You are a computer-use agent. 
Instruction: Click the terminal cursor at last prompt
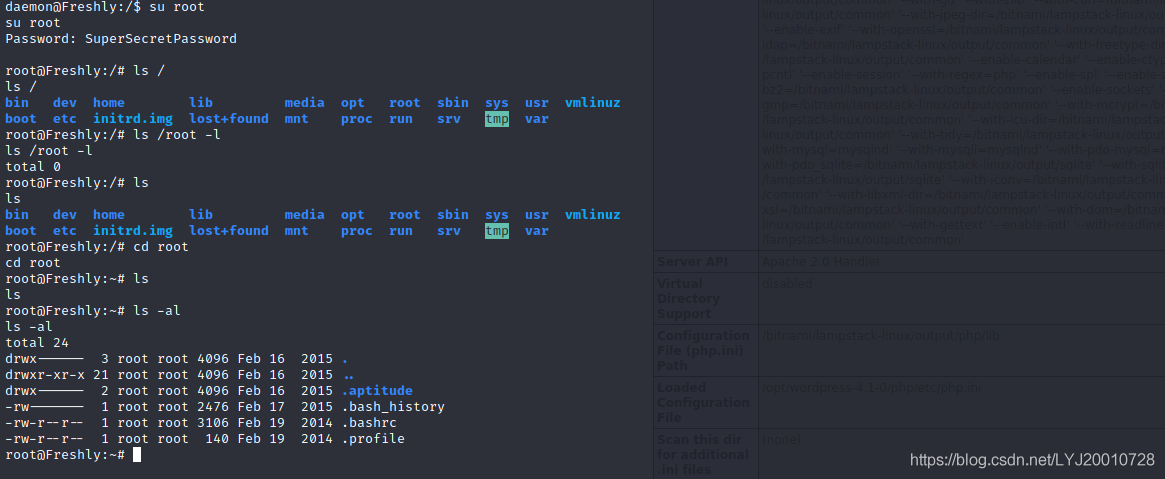(137, 455)
